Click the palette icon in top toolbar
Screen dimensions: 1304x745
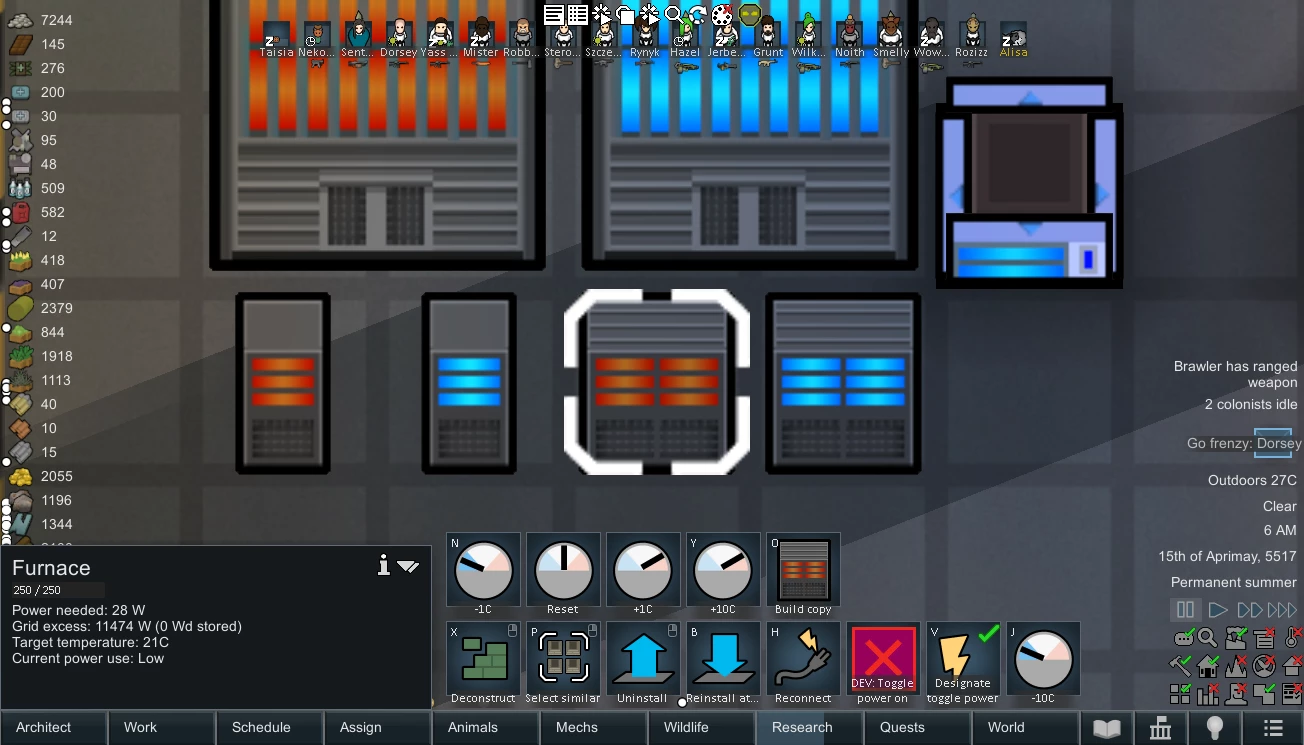point(723,14)
